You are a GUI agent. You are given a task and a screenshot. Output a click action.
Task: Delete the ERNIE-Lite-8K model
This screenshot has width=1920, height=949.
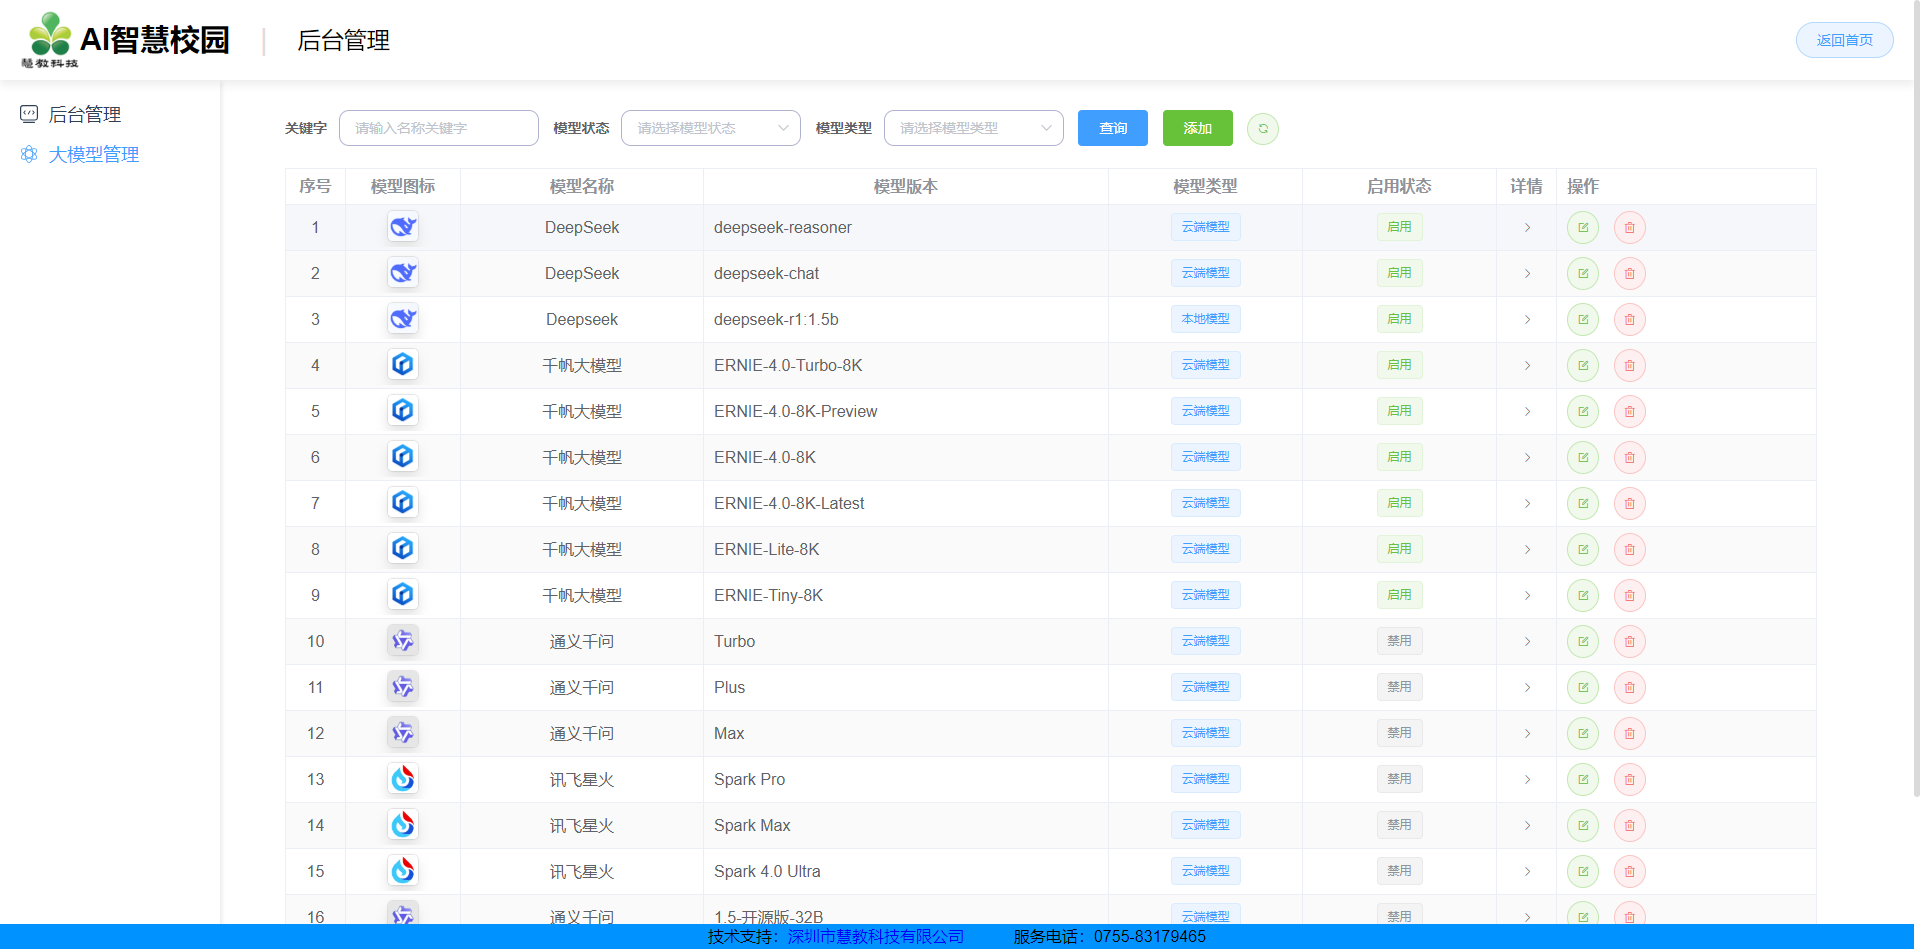click(x=1630, y=549)
